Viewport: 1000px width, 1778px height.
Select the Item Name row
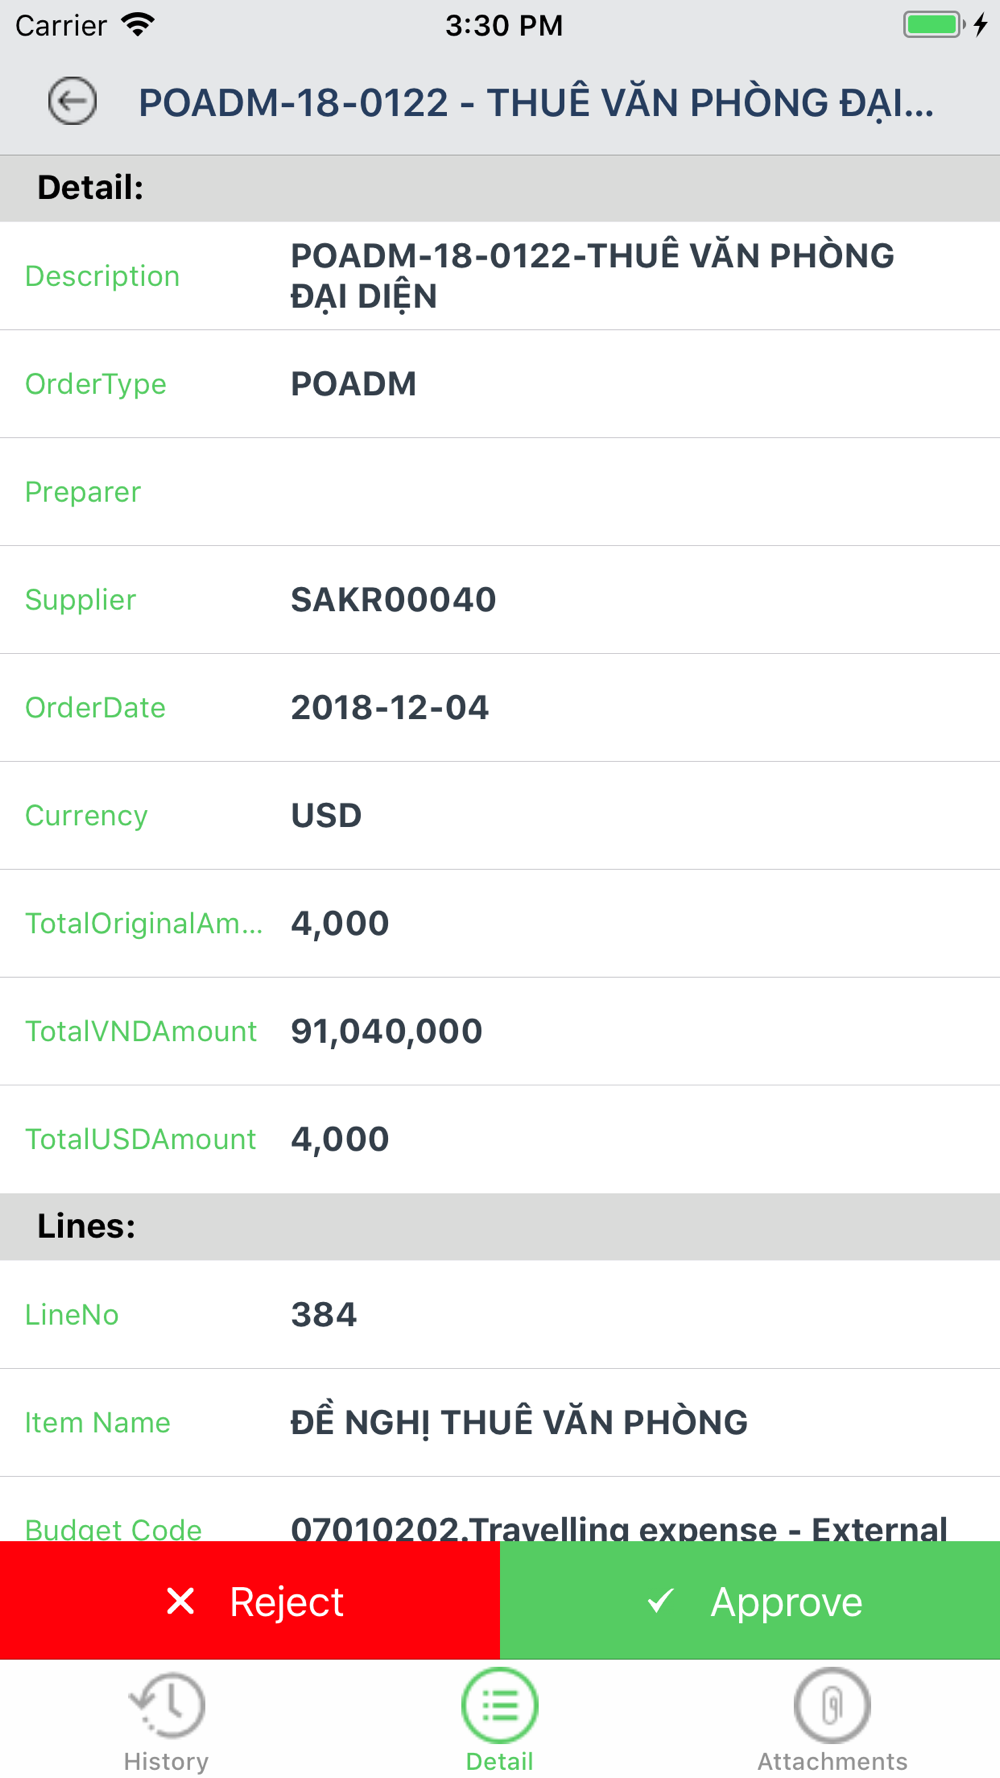tap(500, 1423)
